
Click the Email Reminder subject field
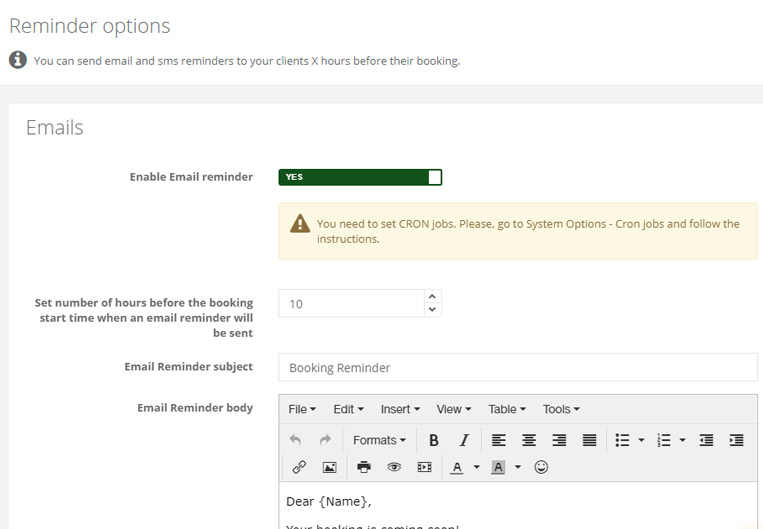coord(517,367)
